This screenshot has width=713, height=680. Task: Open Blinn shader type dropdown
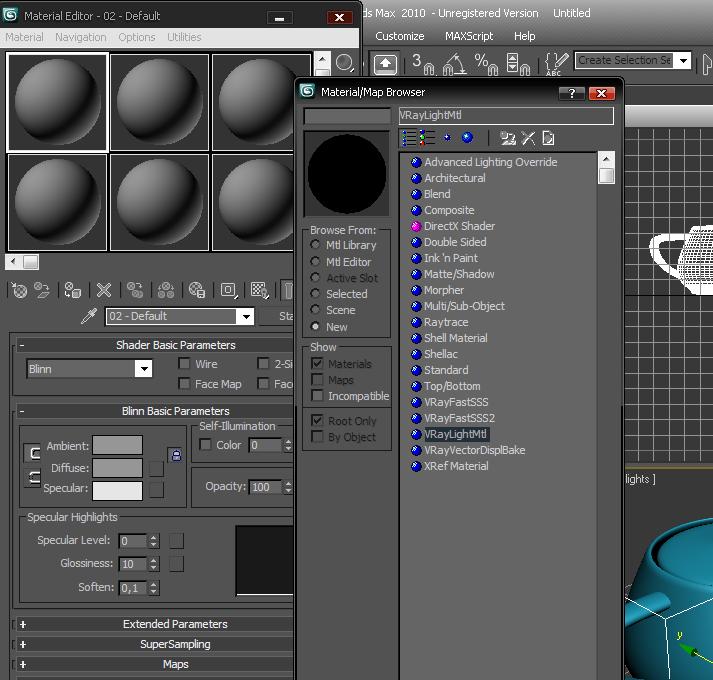[x=144, y=368]
